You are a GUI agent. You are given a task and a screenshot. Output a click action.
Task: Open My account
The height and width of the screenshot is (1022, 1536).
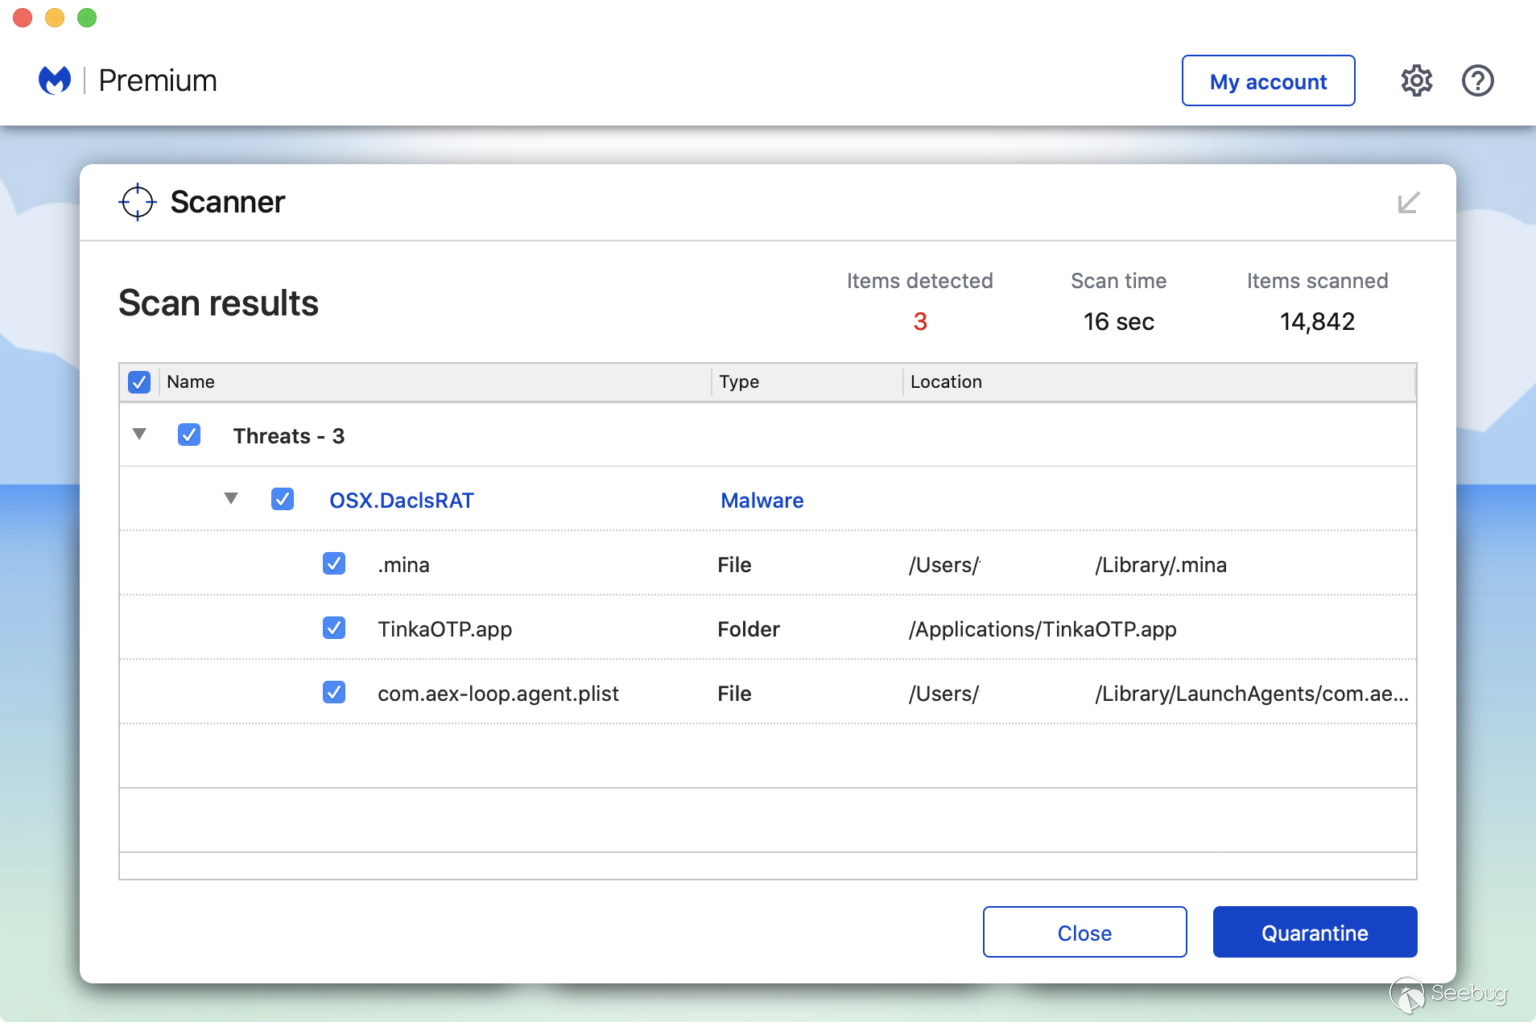1267,81
